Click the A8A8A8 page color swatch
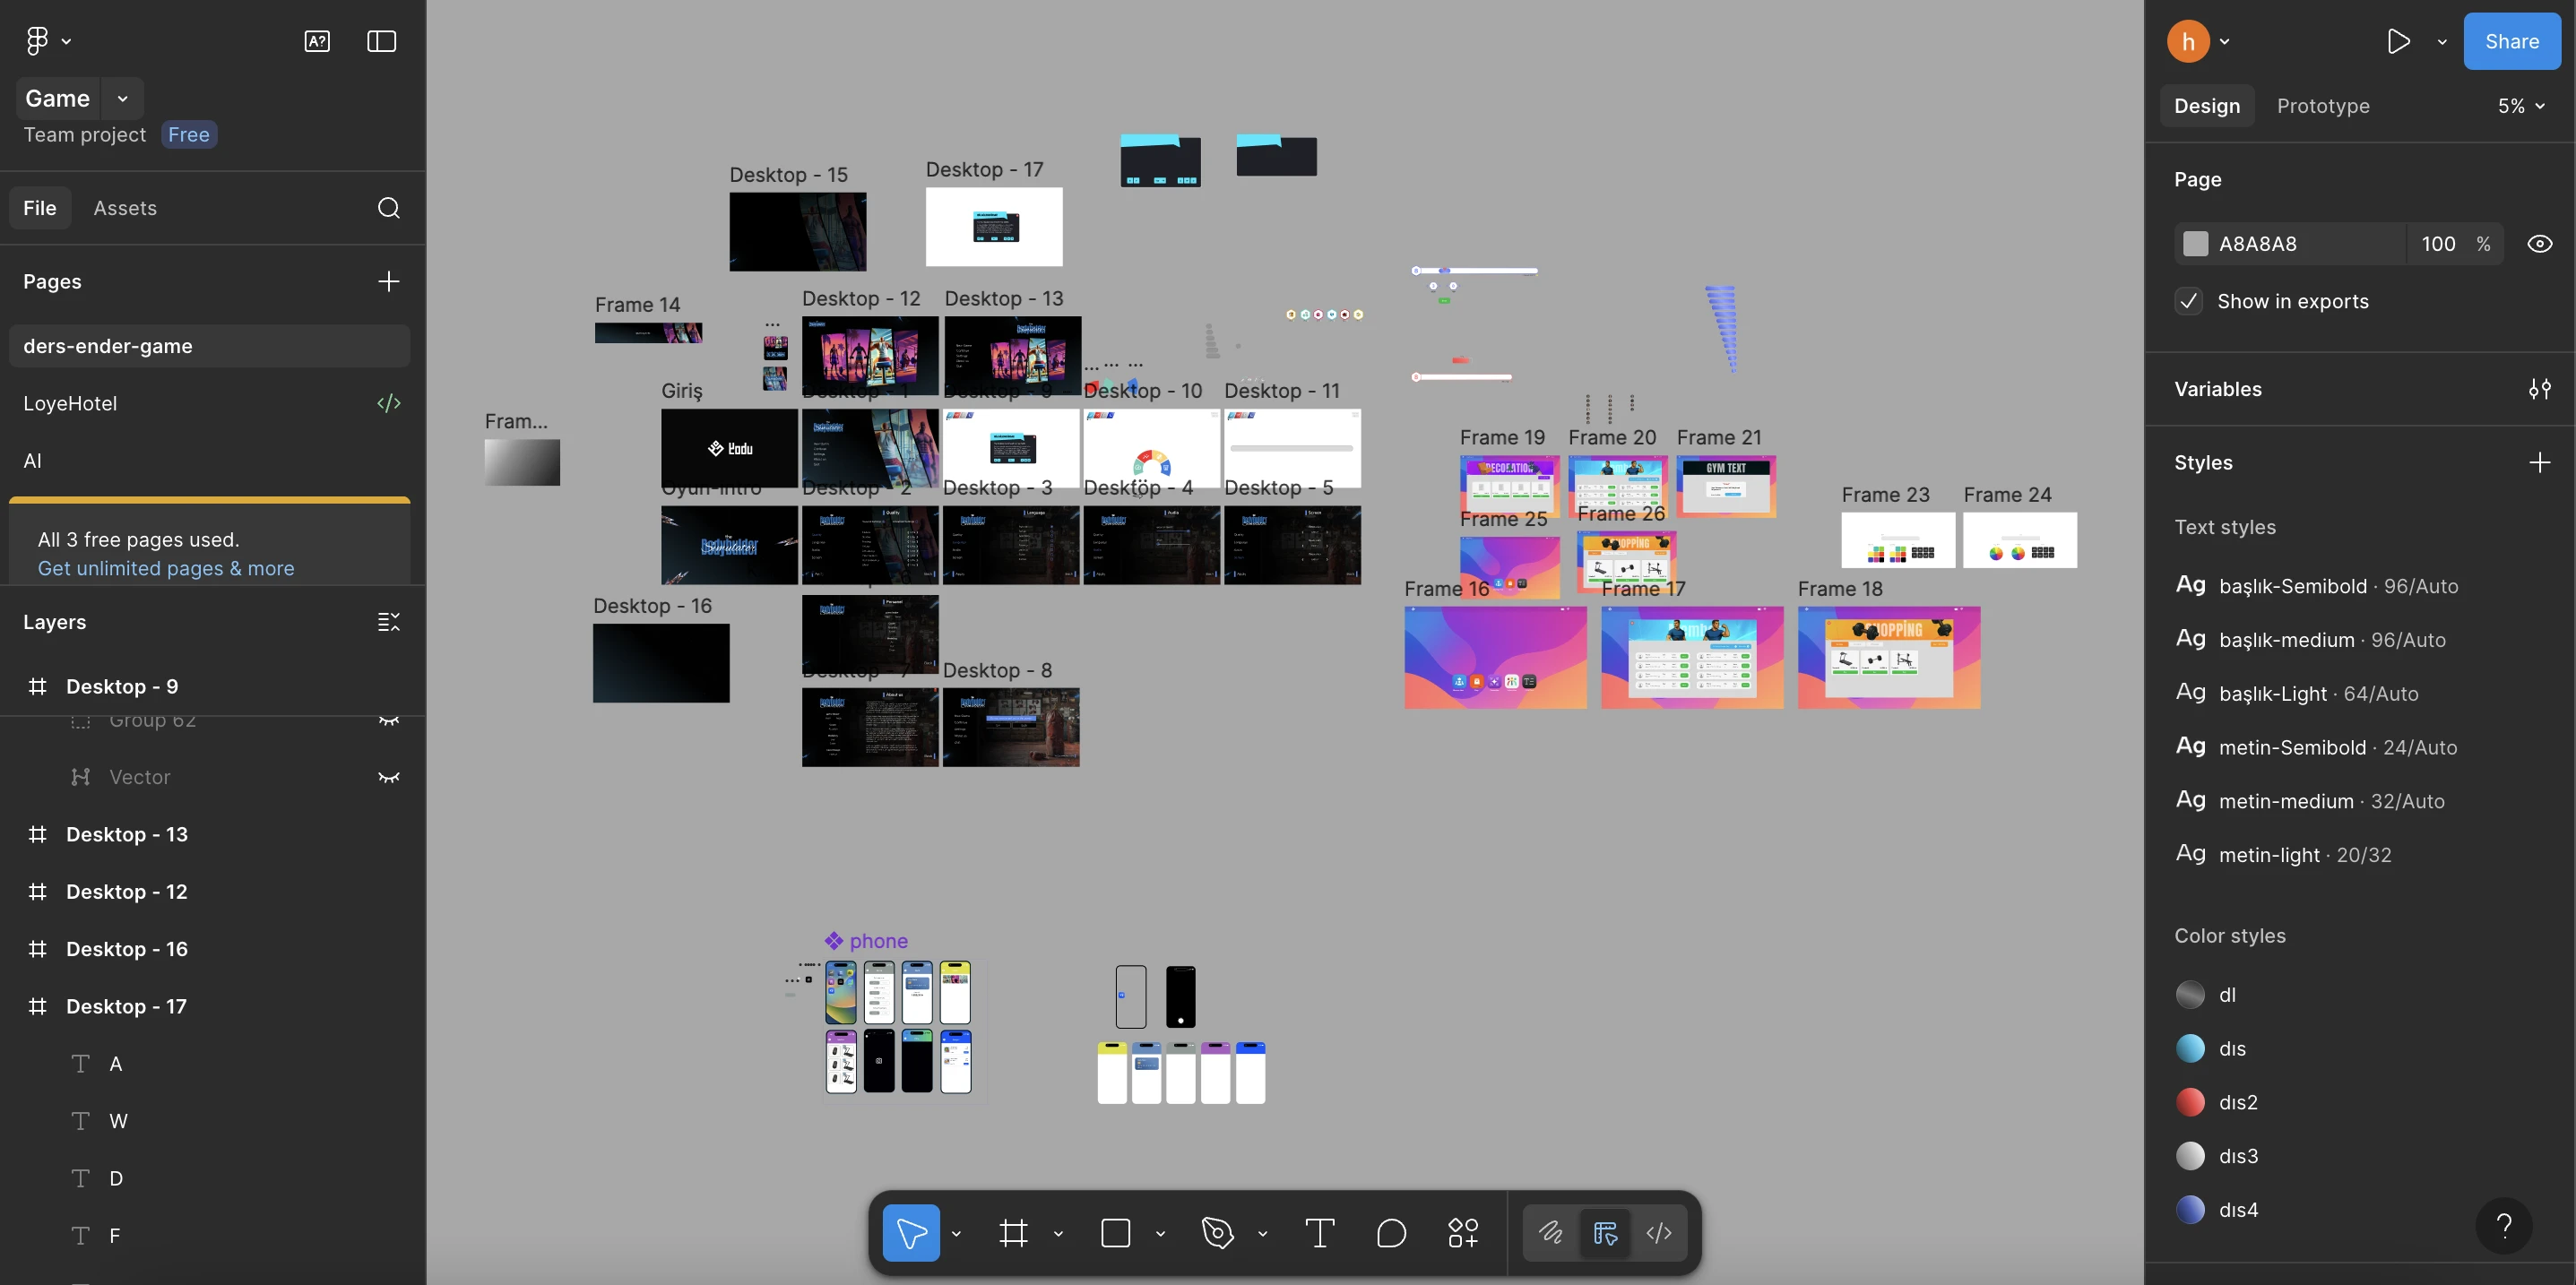Image resolution: width=2576 pixels, height=1285 pixels. [2195, 244]
